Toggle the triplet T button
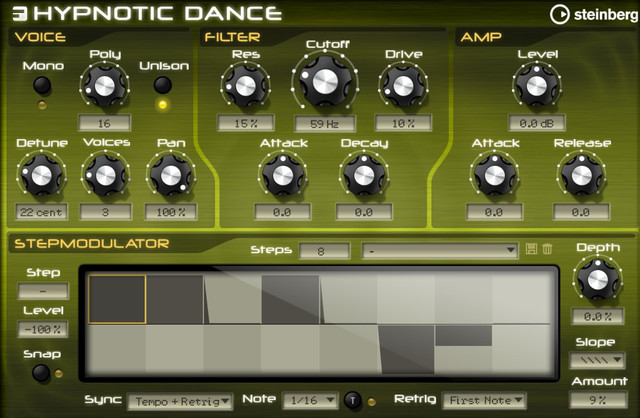The width and height of the screenshot is (640, 418). 353,400
